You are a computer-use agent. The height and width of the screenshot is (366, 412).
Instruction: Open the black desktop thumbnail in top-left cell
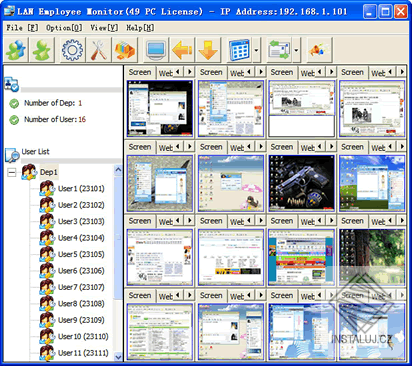coord(160,108)
